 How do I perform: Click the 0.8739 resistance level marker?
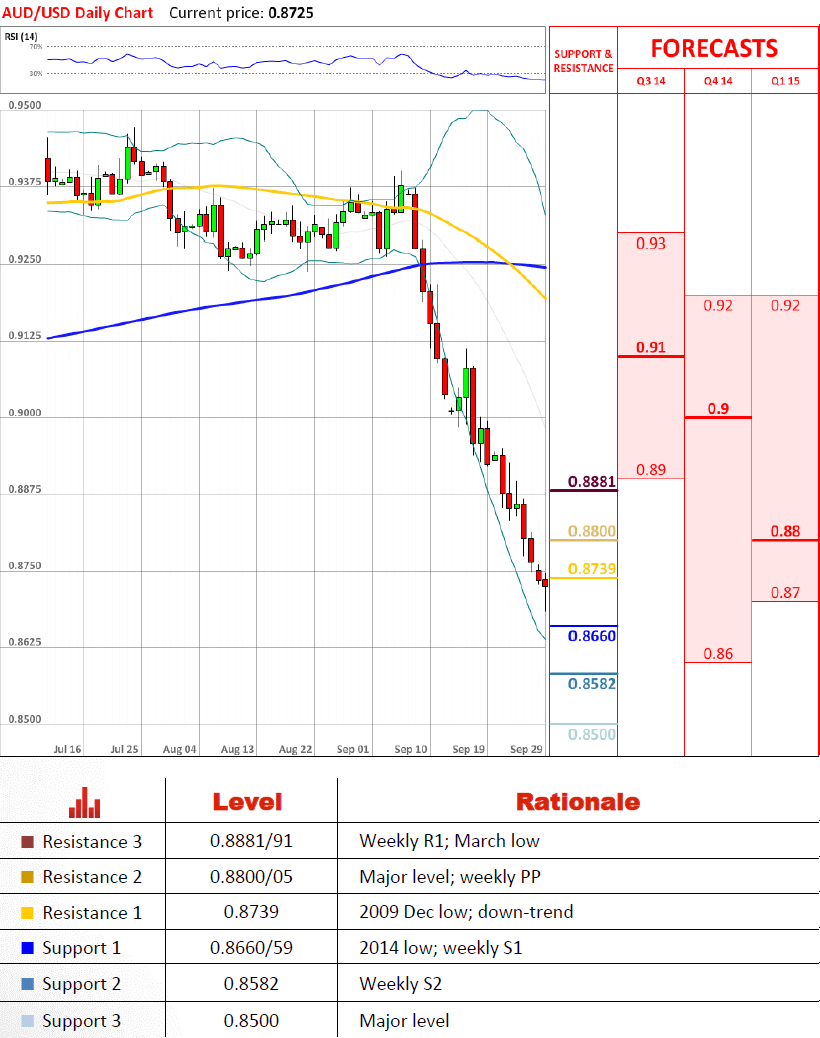(592, 569)
